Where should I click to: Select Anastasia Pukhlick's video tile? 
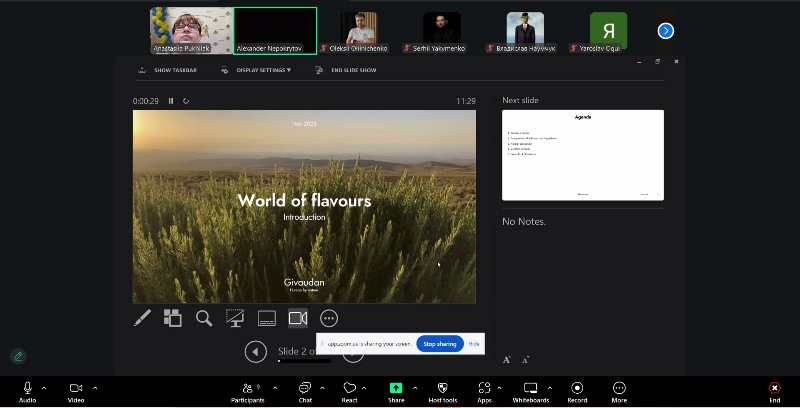tap(191, 31)
